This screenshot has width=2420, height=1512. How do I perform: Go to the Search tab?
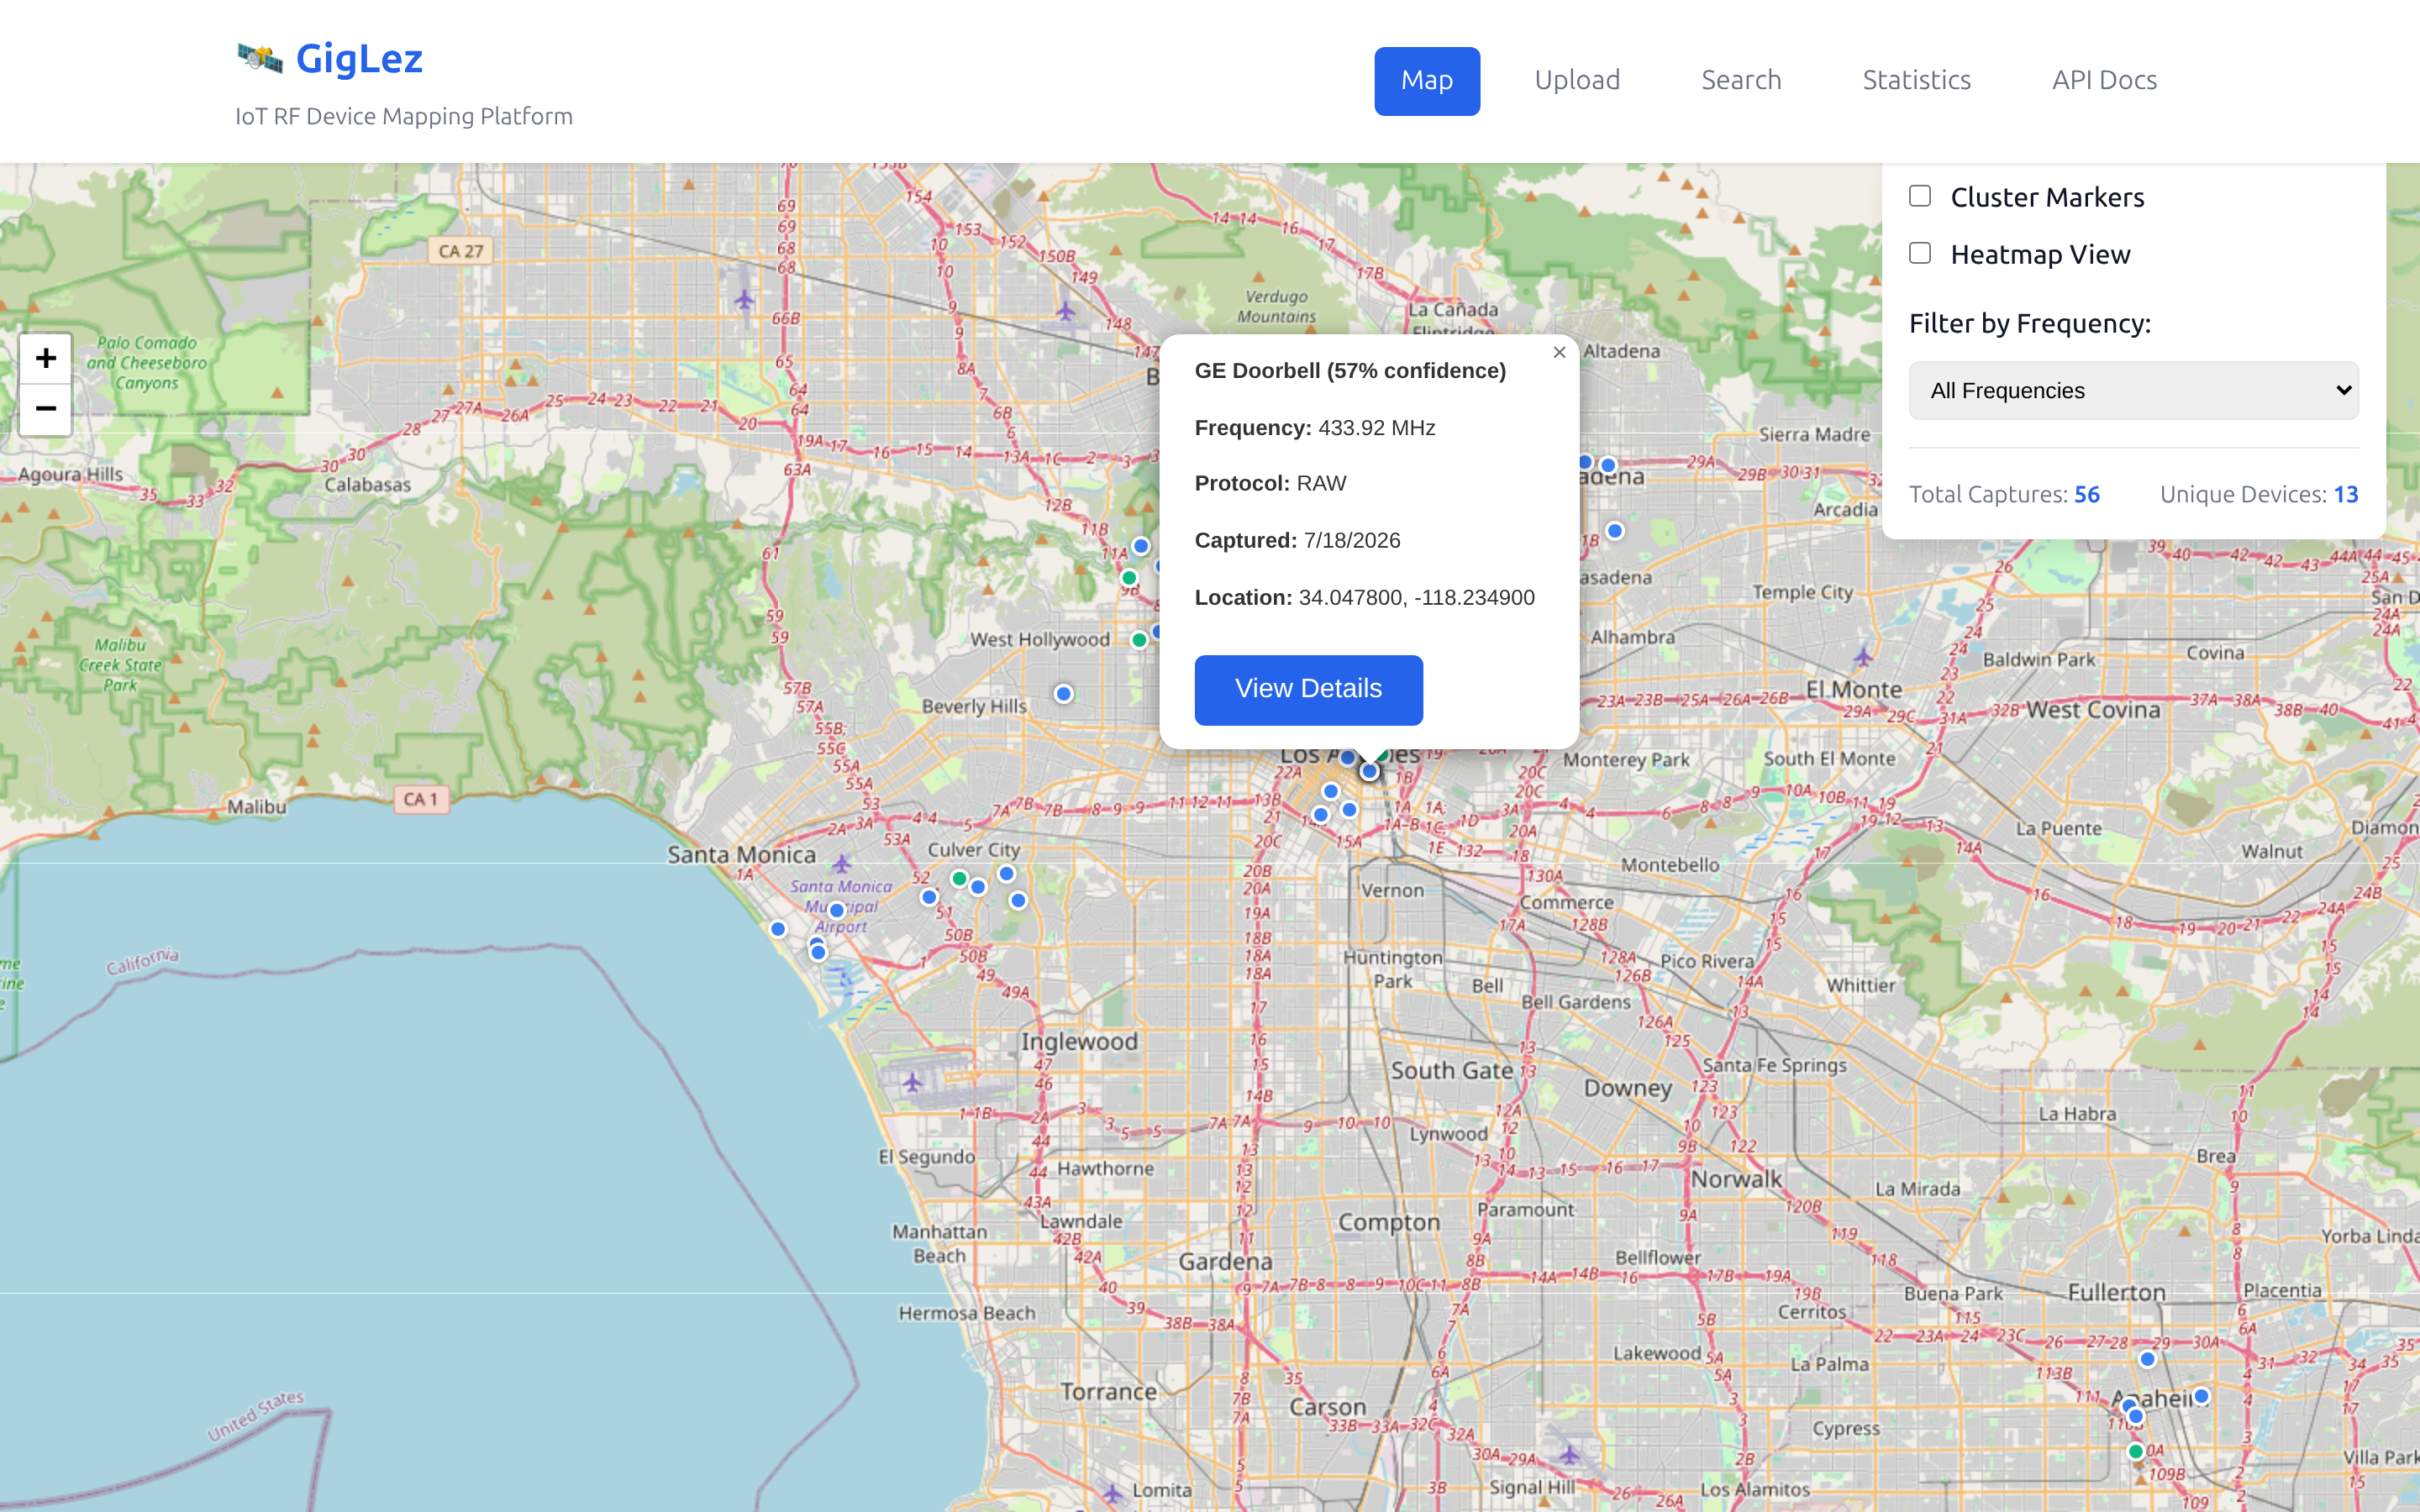1741,81
